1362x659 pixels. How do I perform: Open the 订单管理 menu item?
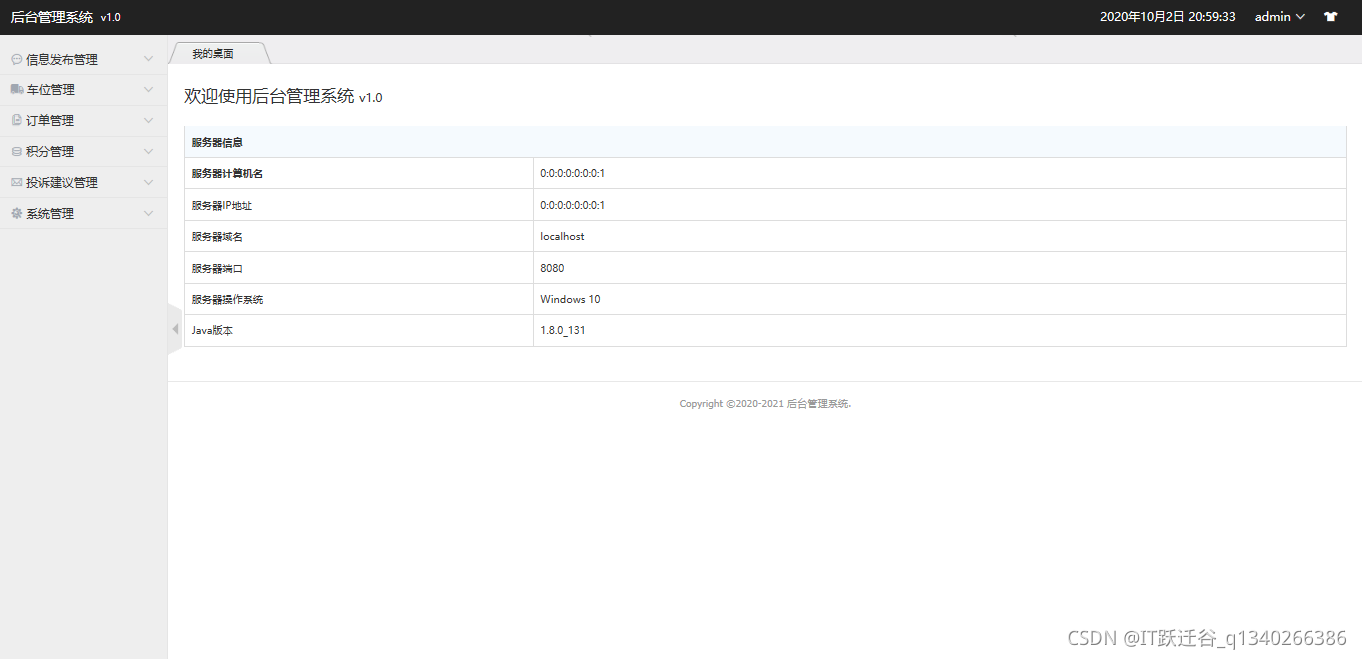point(84,121)
